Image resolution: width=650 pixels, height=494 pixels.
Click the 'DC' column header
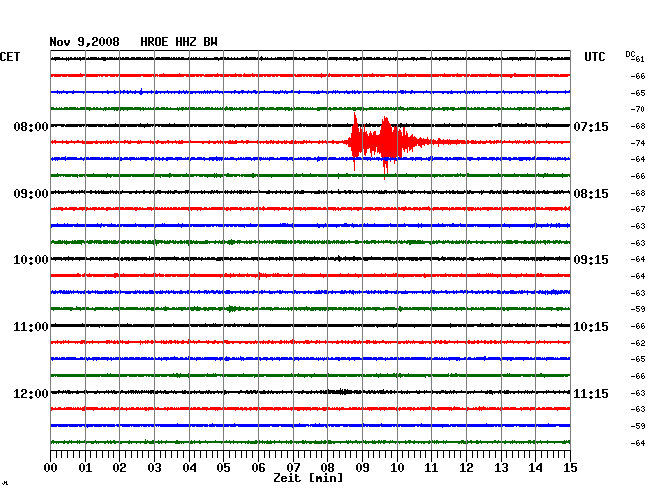click(x=630, y=54)
